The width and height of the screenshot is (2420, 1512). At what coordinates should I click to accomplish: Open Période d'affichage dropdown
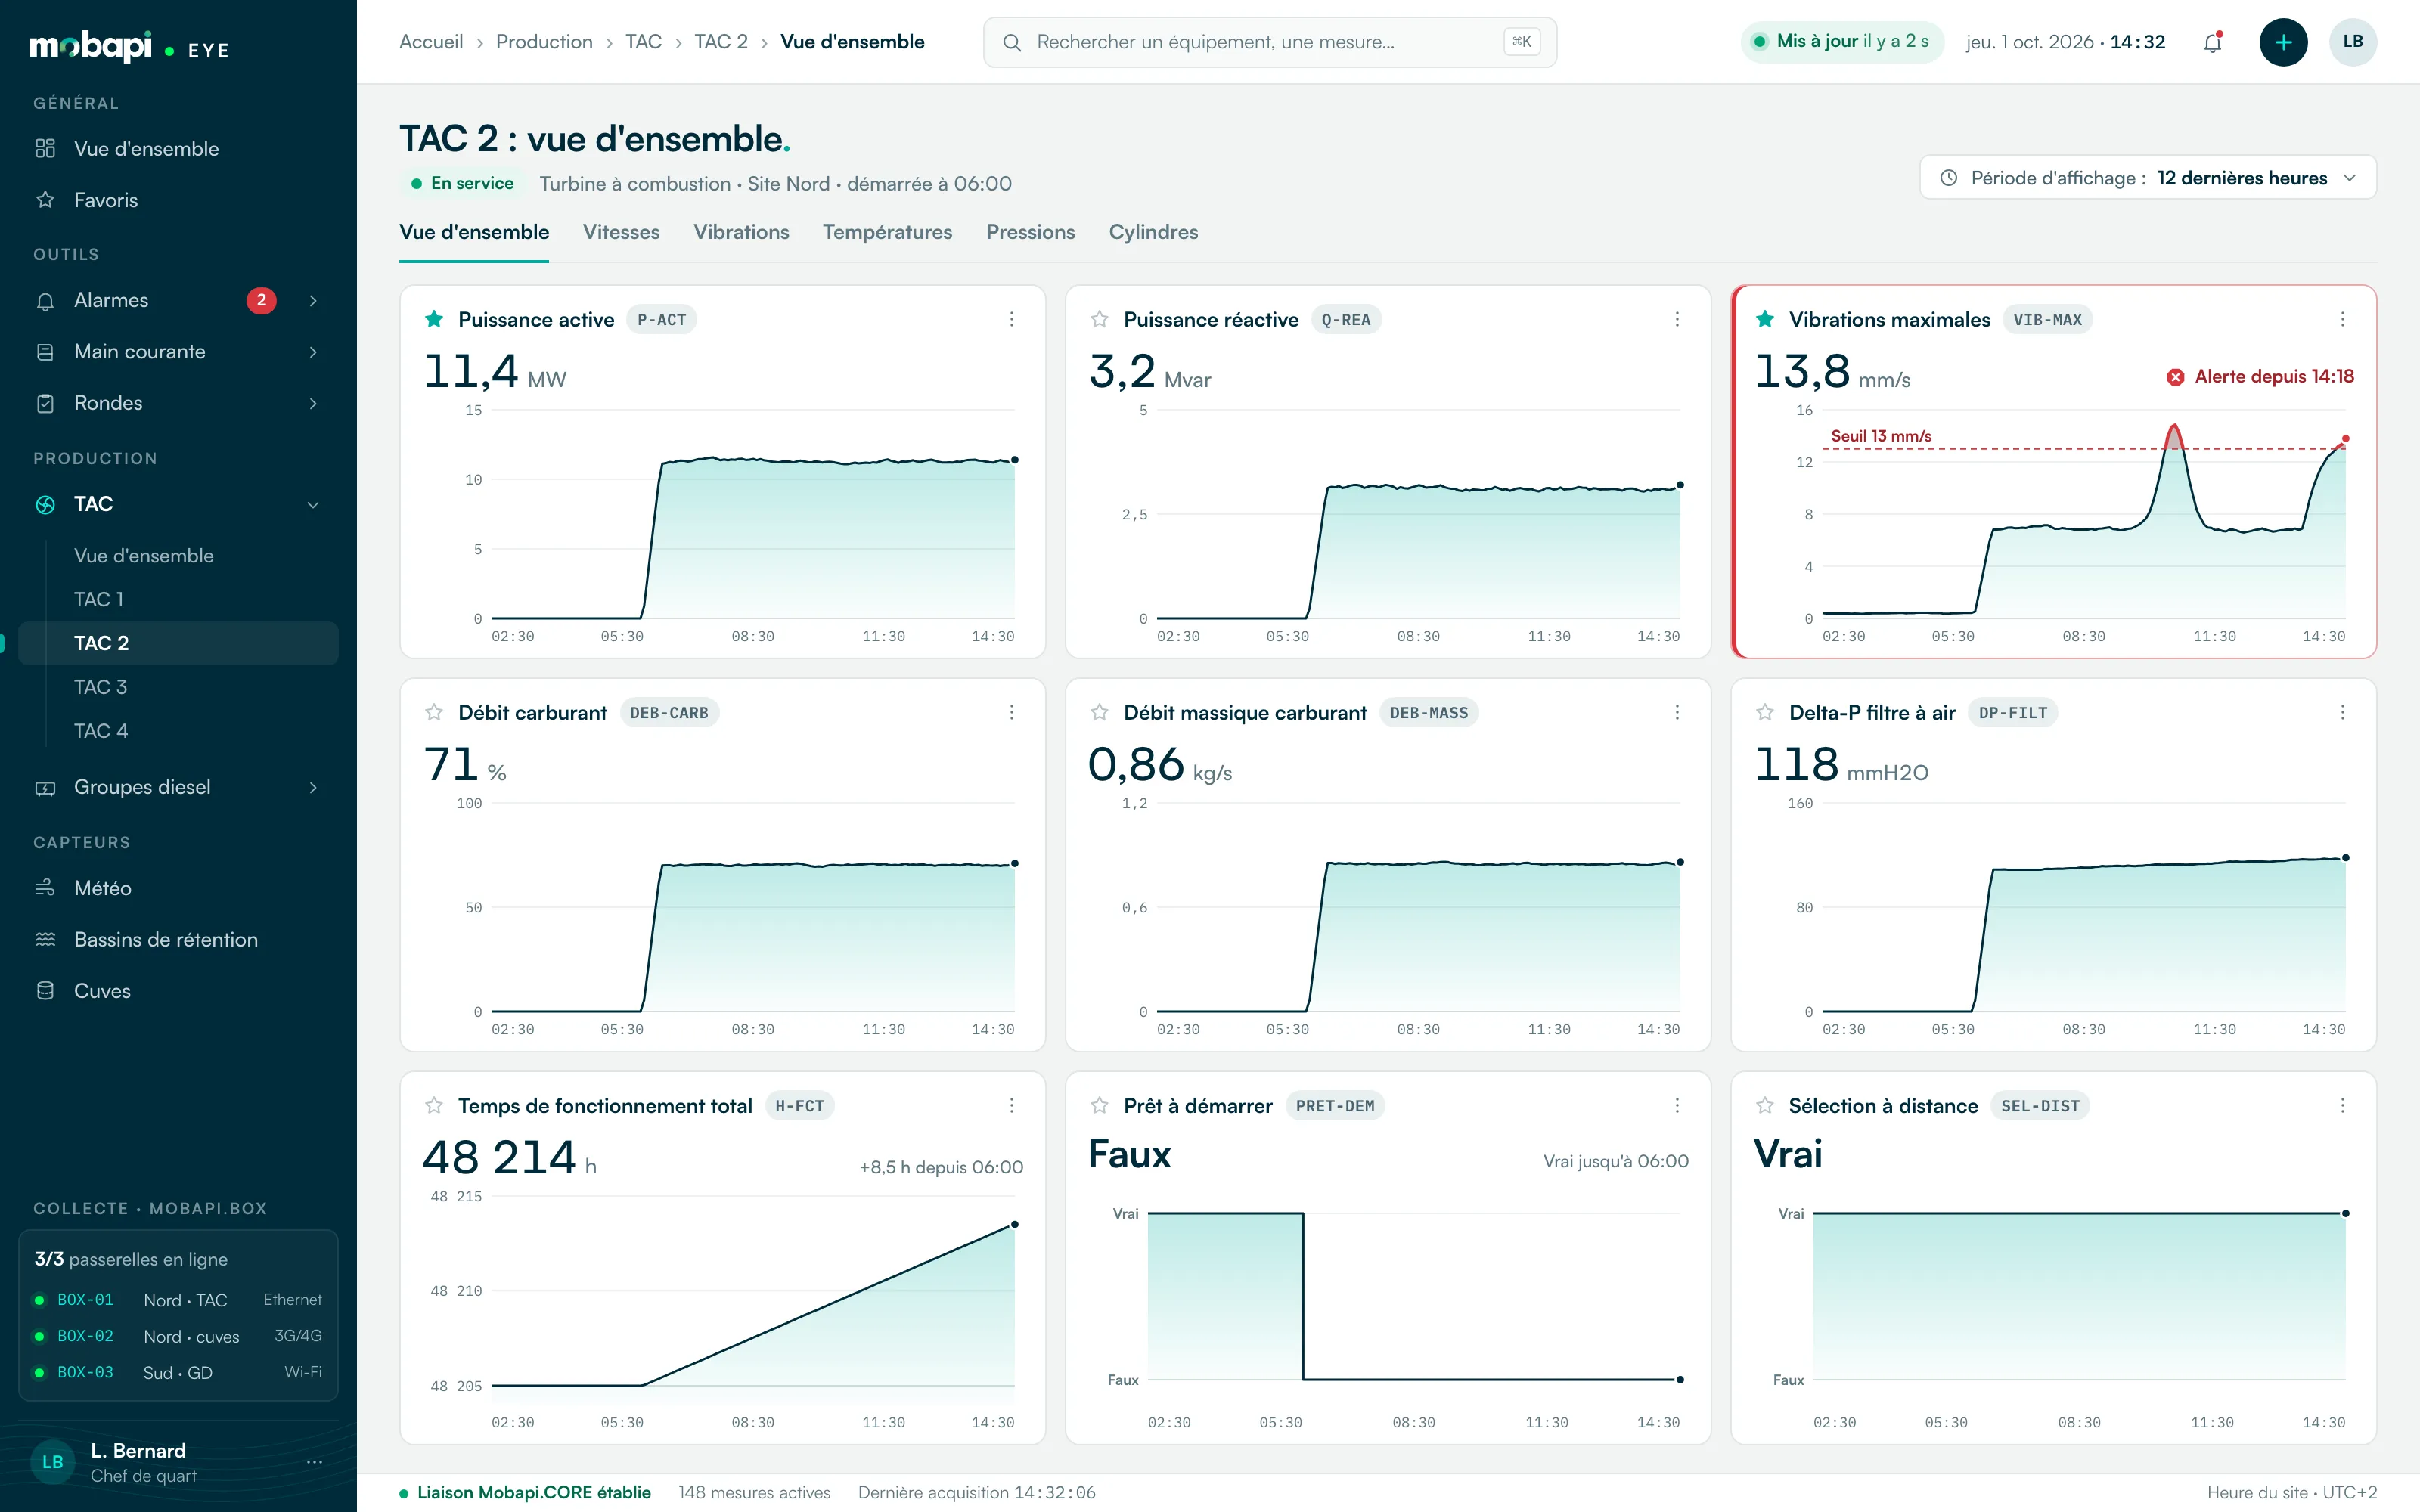[2147, 178]
